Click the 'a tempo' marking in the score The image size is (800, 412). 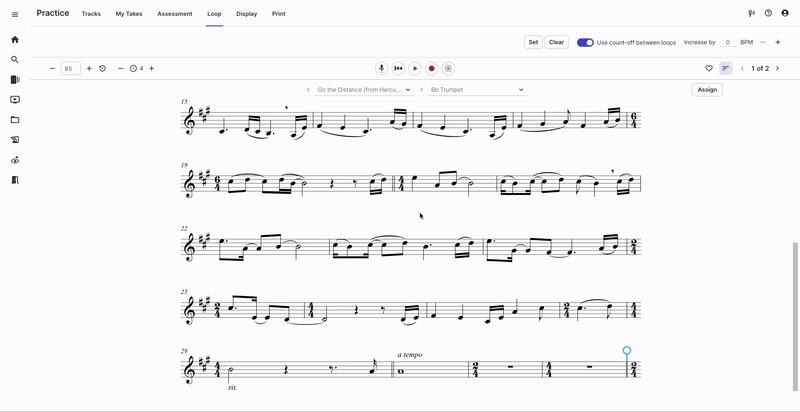coord(410,354)
